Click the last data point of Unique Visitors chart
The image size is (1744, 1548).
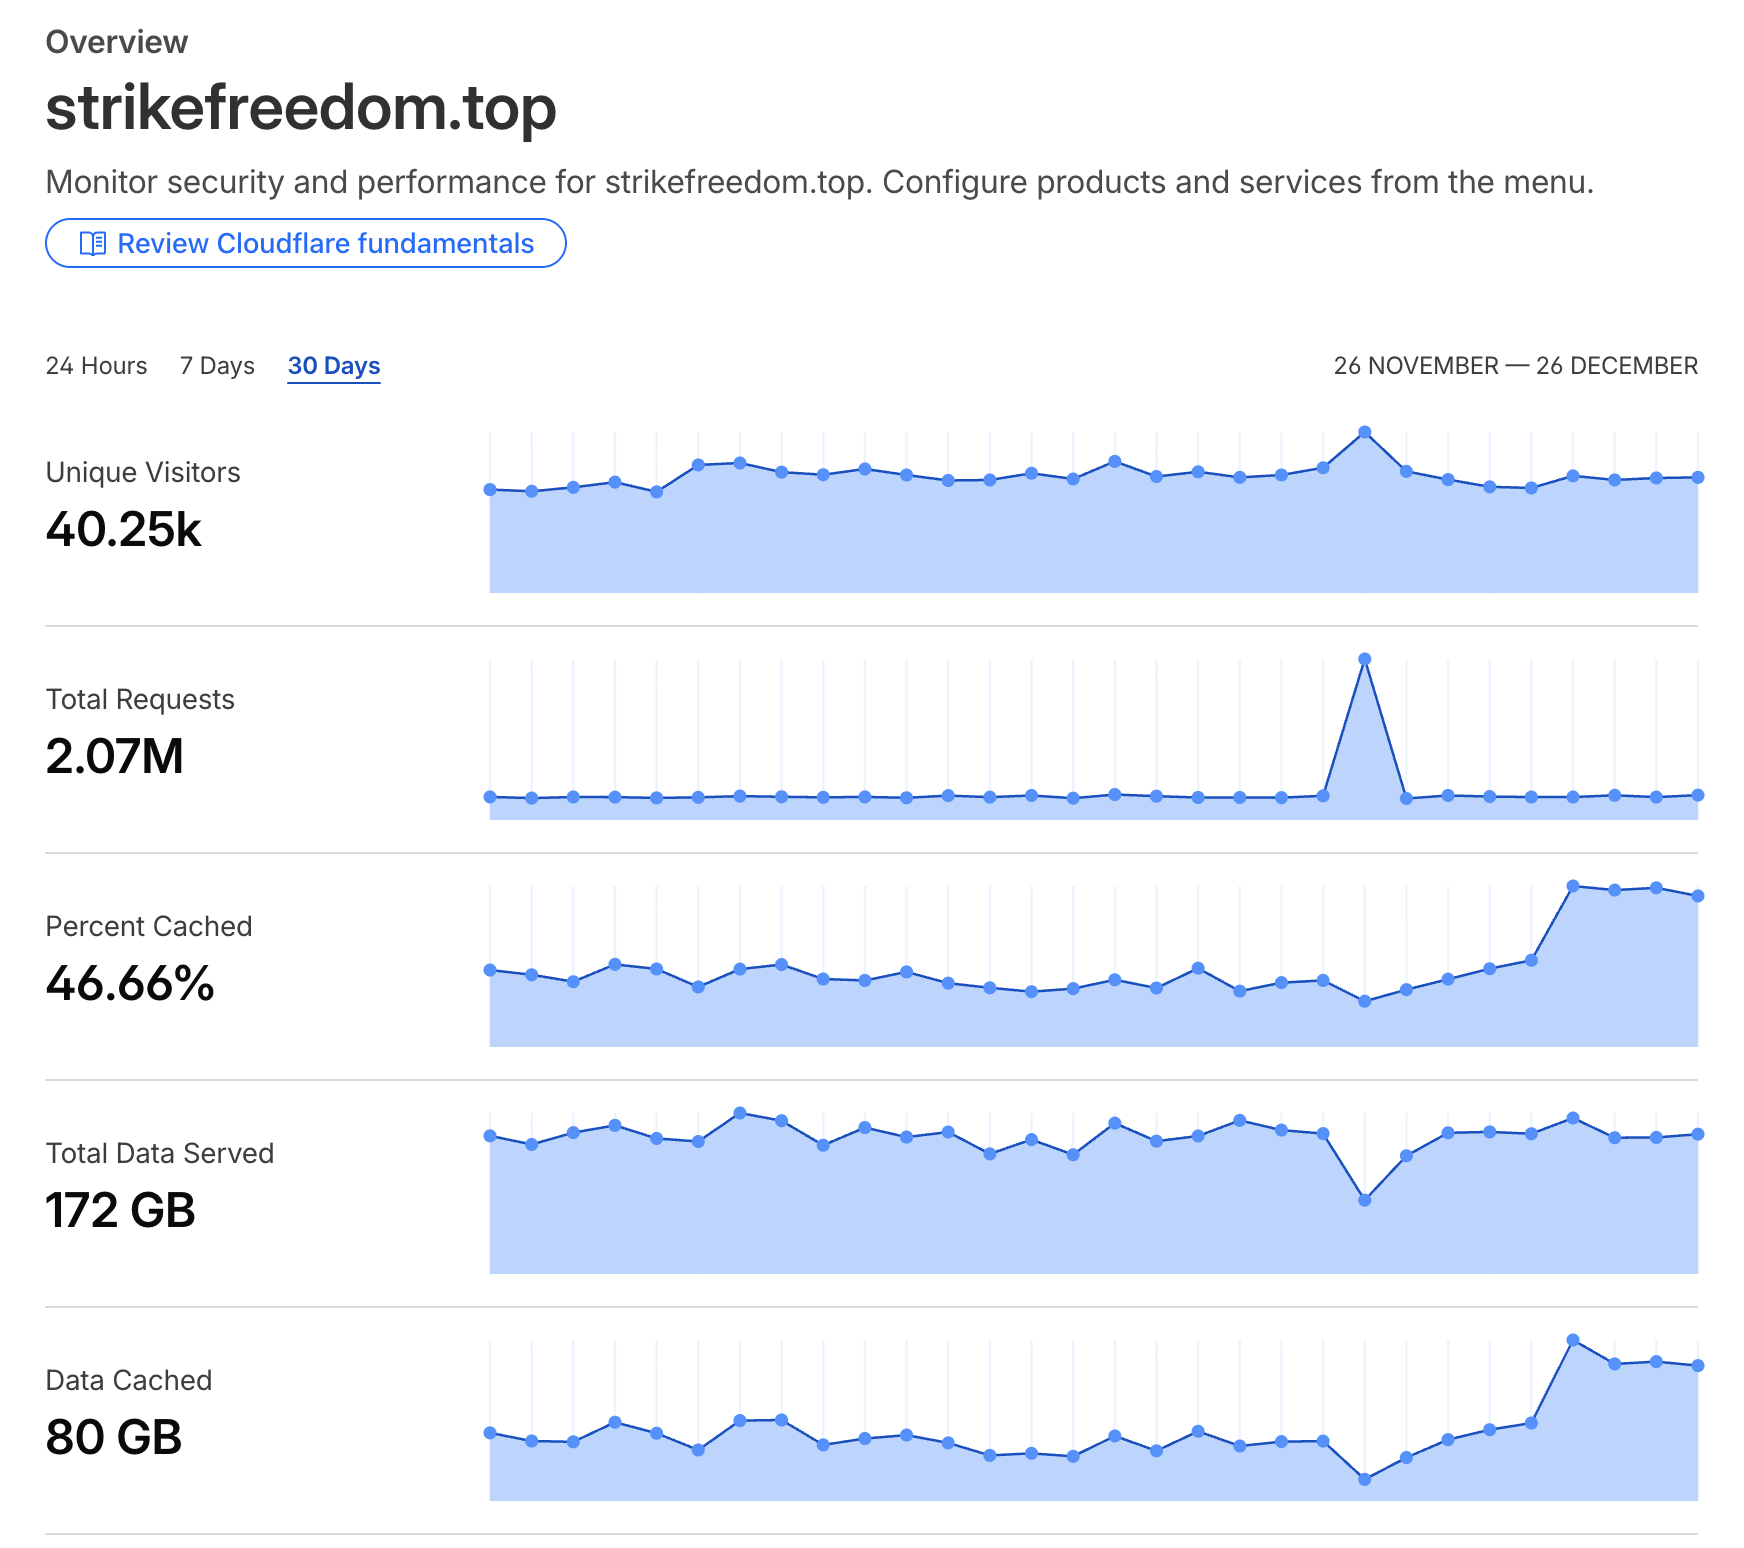pyautogui.click(x=1698, y=478)
